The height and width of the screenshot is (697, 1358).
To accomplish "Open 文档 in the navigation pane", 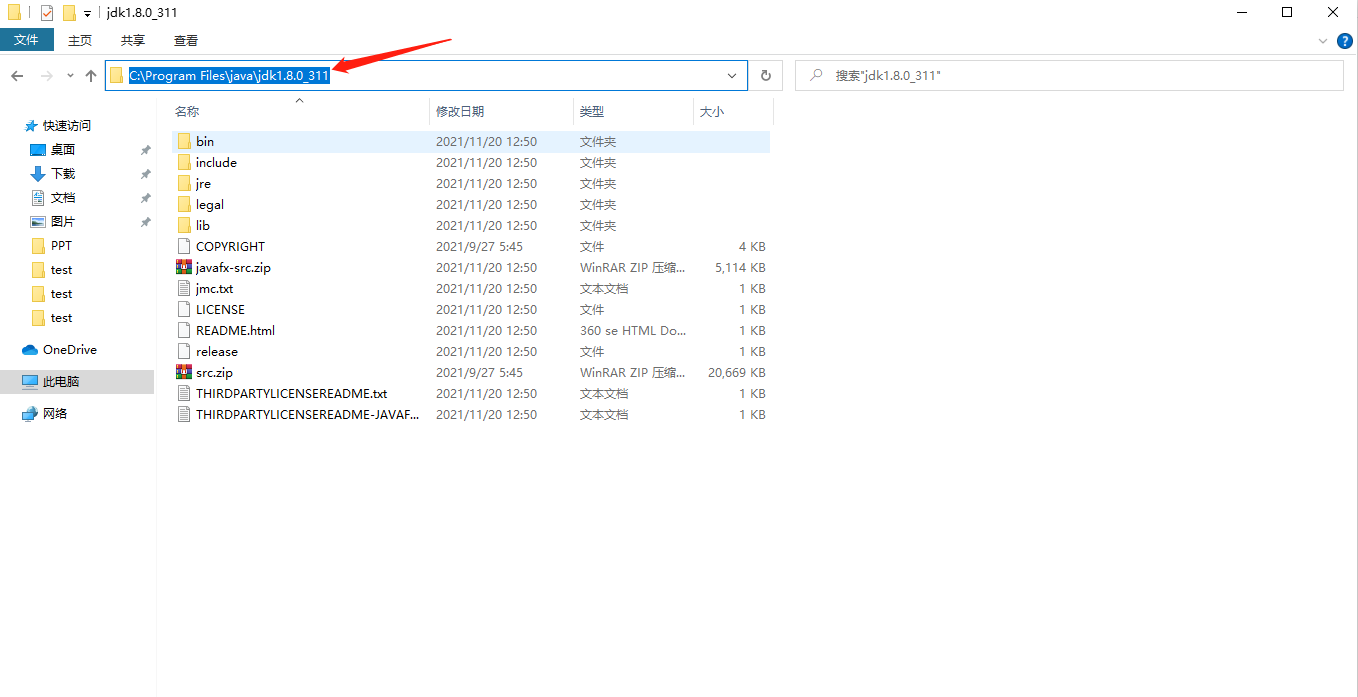I will pos(63,198).
